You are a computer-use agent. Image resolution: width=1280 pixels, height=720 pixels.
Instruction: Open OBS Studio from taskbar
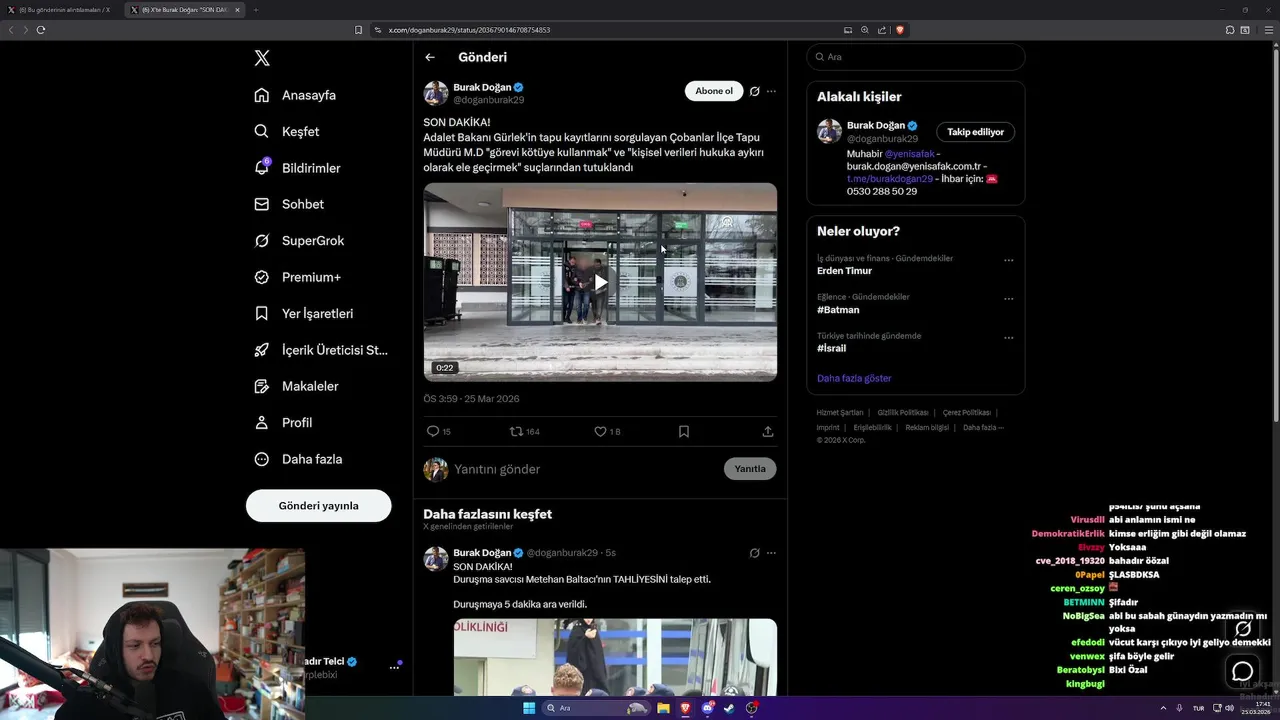click(751, 708)
